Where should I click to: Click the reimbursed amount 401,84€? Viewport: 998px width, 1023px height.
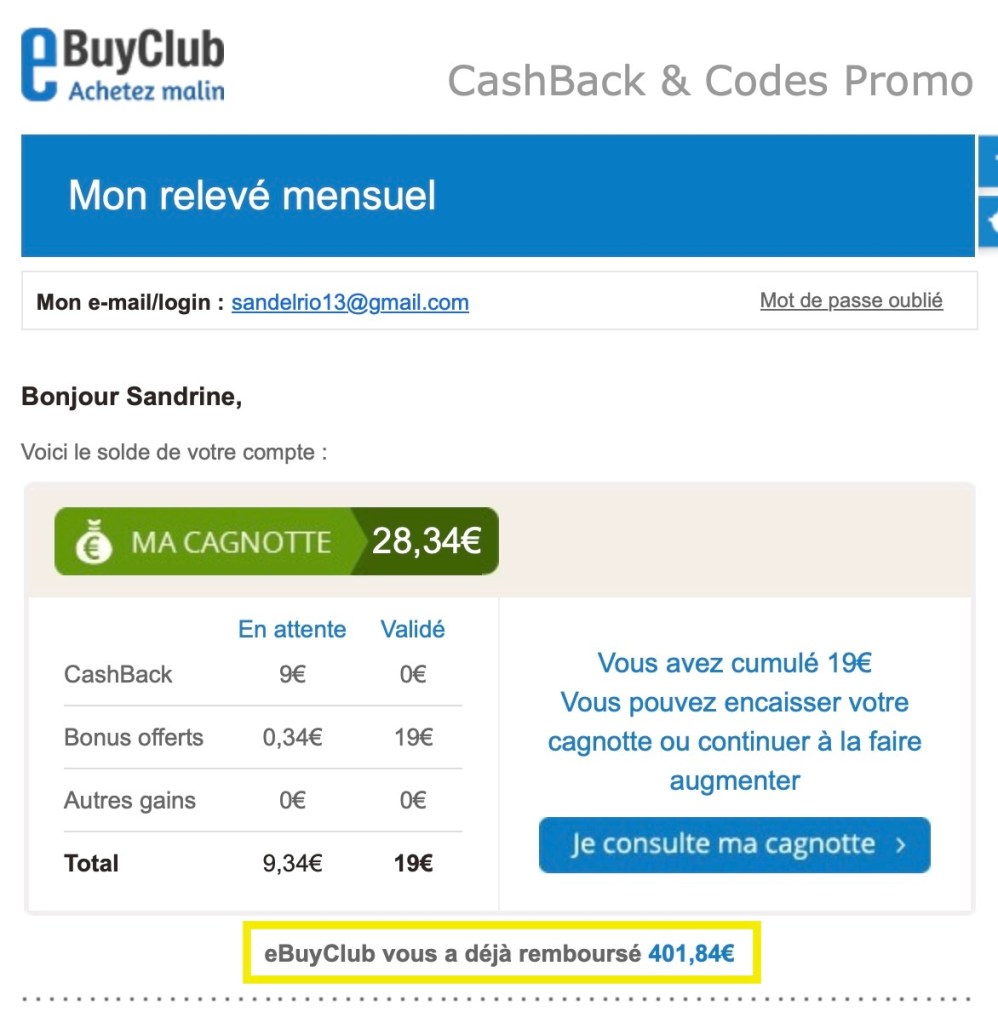[x=691, y=953]
